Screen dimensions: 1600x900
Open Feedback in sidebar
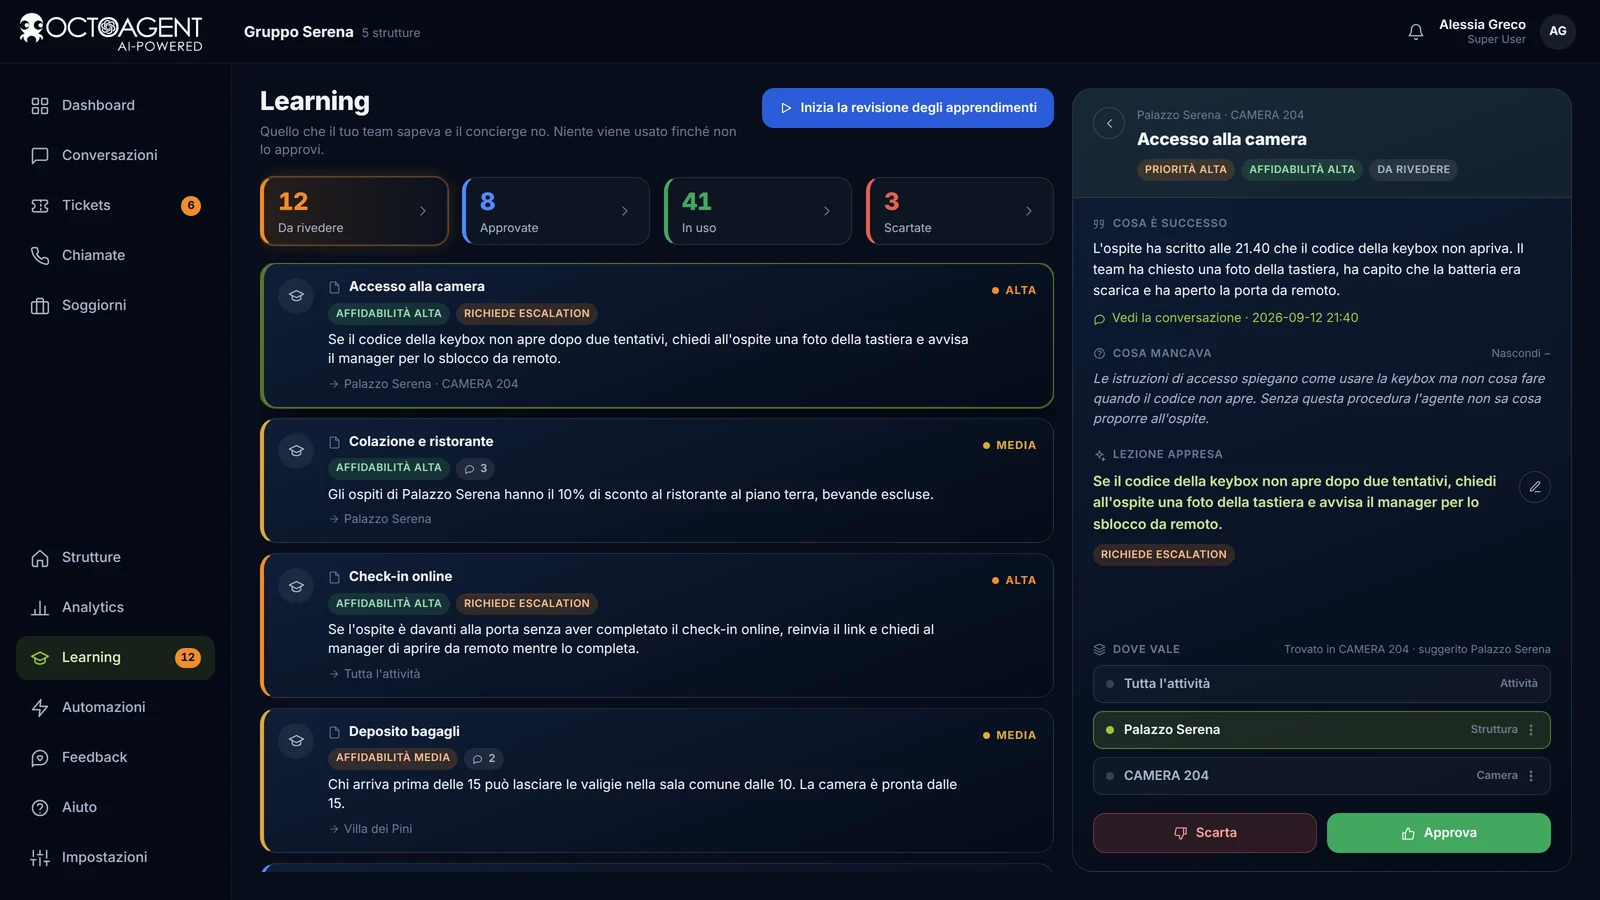coord(115,758)
